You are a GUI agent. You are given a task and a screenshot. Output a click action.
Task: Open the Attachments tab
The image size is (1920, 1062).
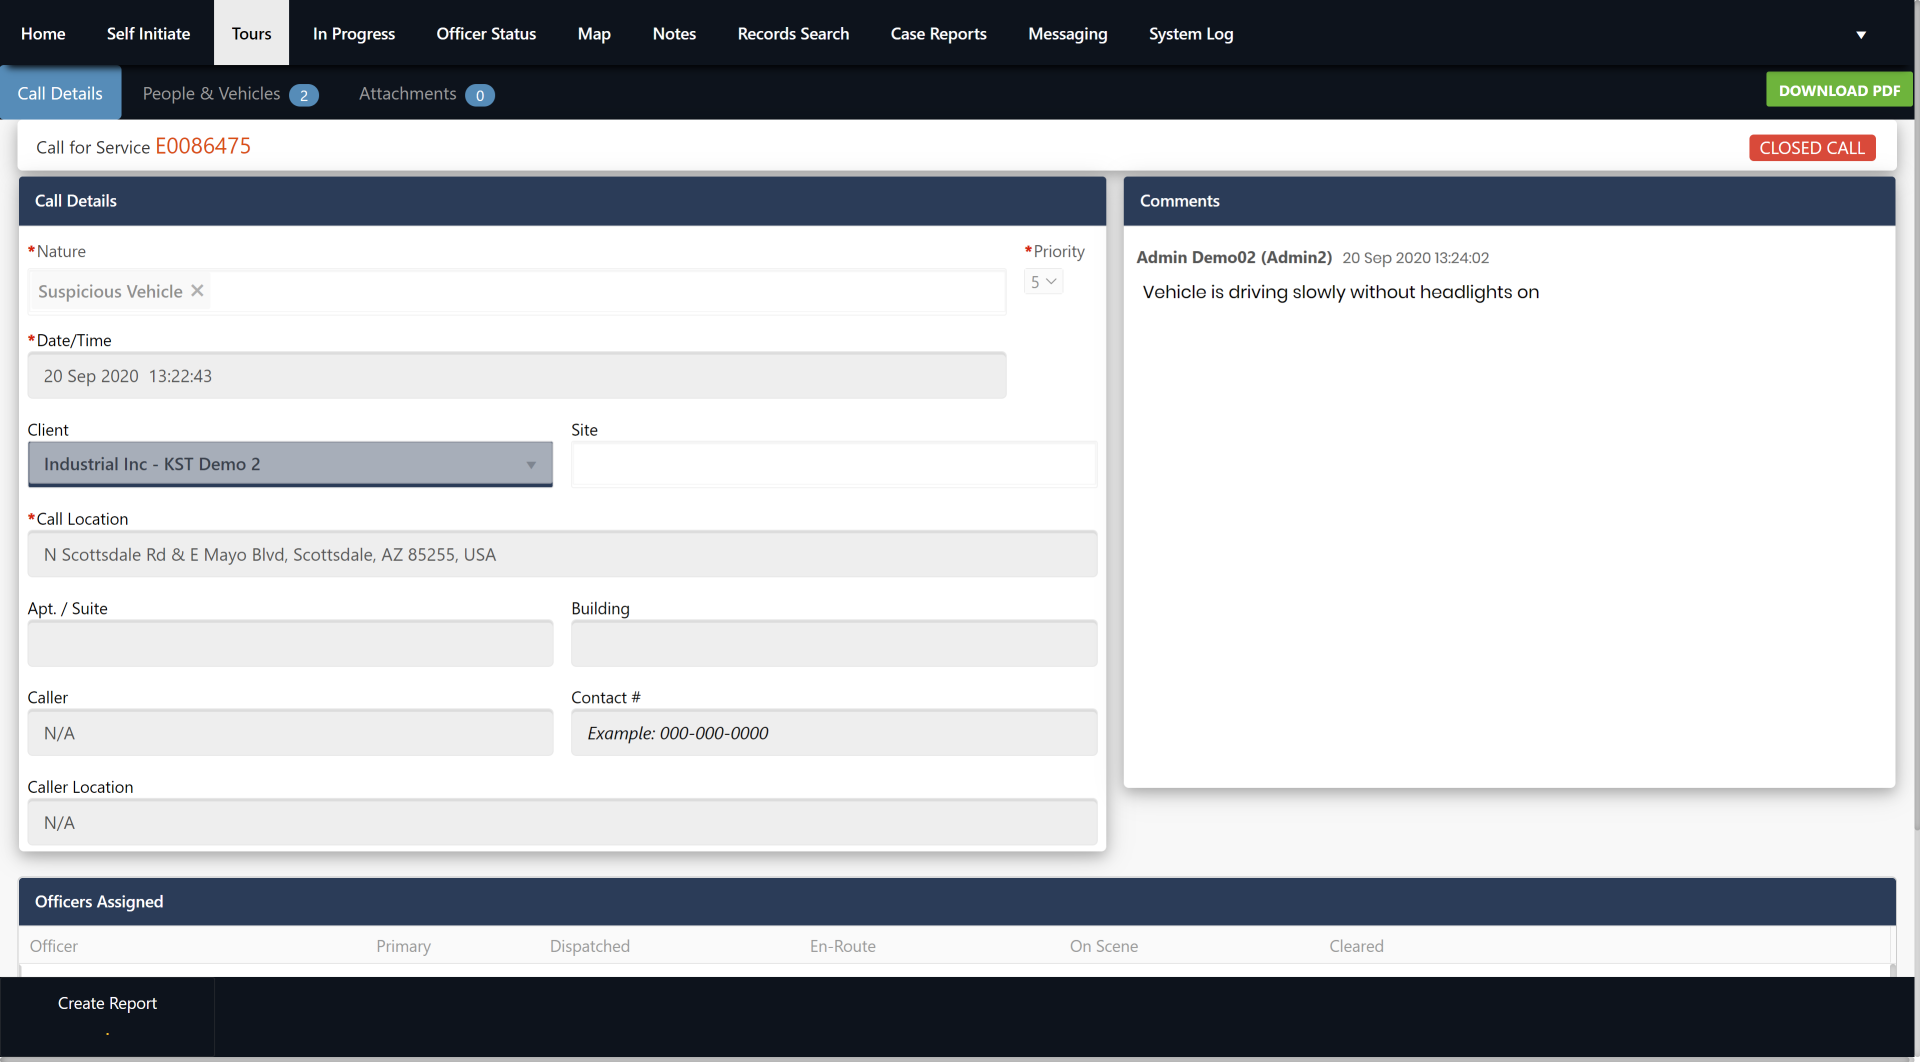click(x=425, y=94)
